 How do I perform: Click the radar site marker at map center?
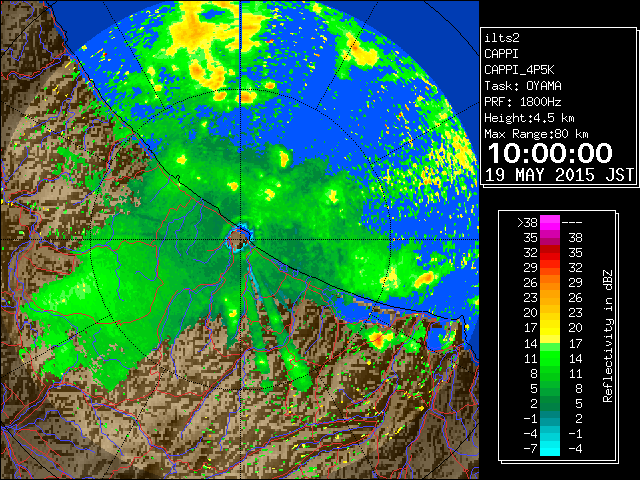240,240
